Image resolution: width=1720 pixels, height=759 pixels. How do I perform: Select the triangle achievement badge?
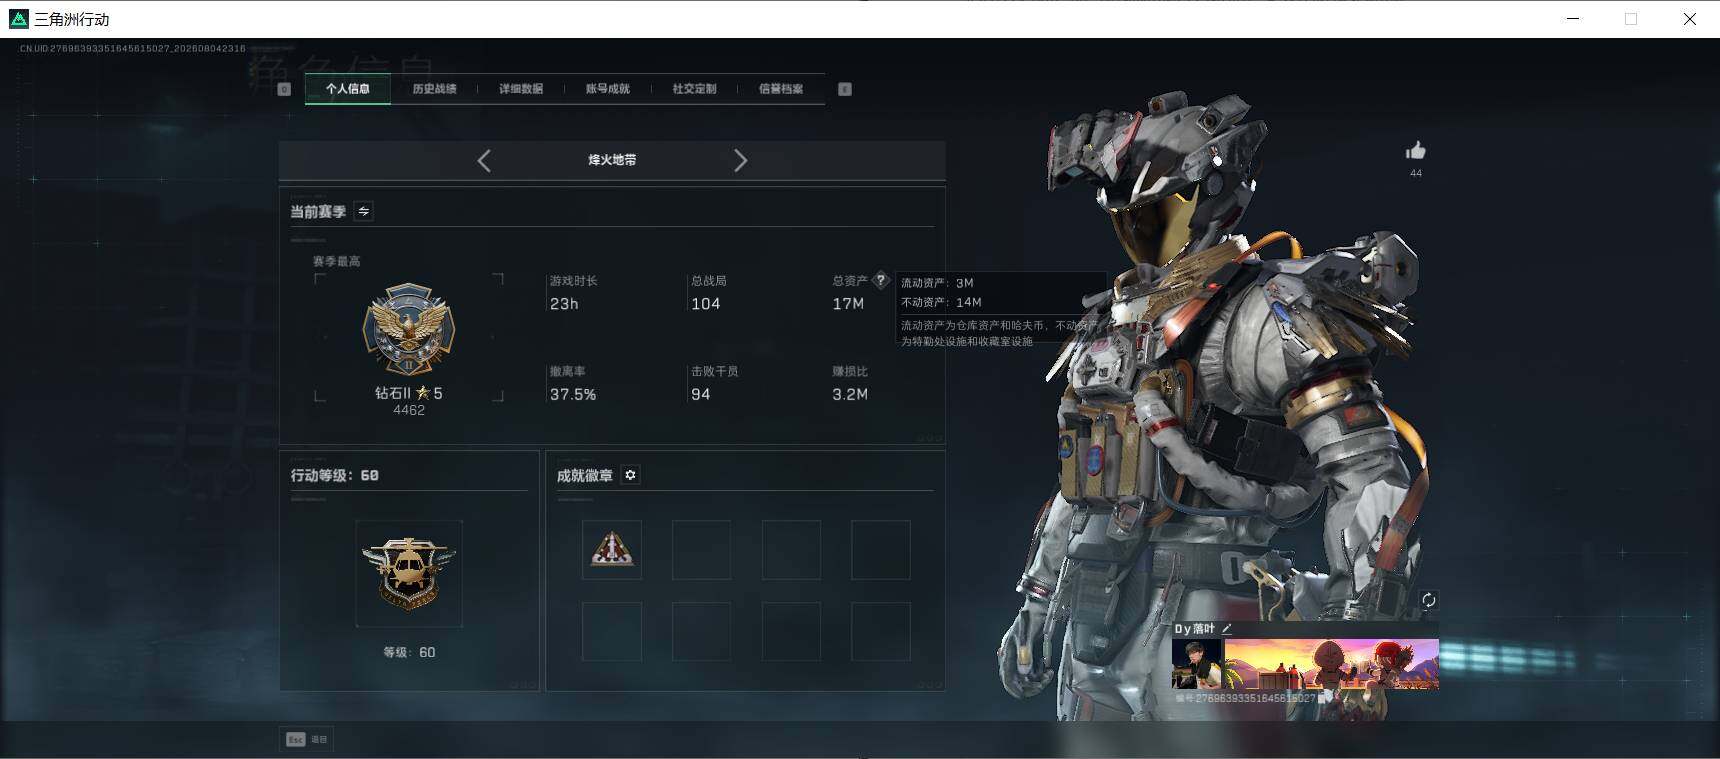coord(612,549)
